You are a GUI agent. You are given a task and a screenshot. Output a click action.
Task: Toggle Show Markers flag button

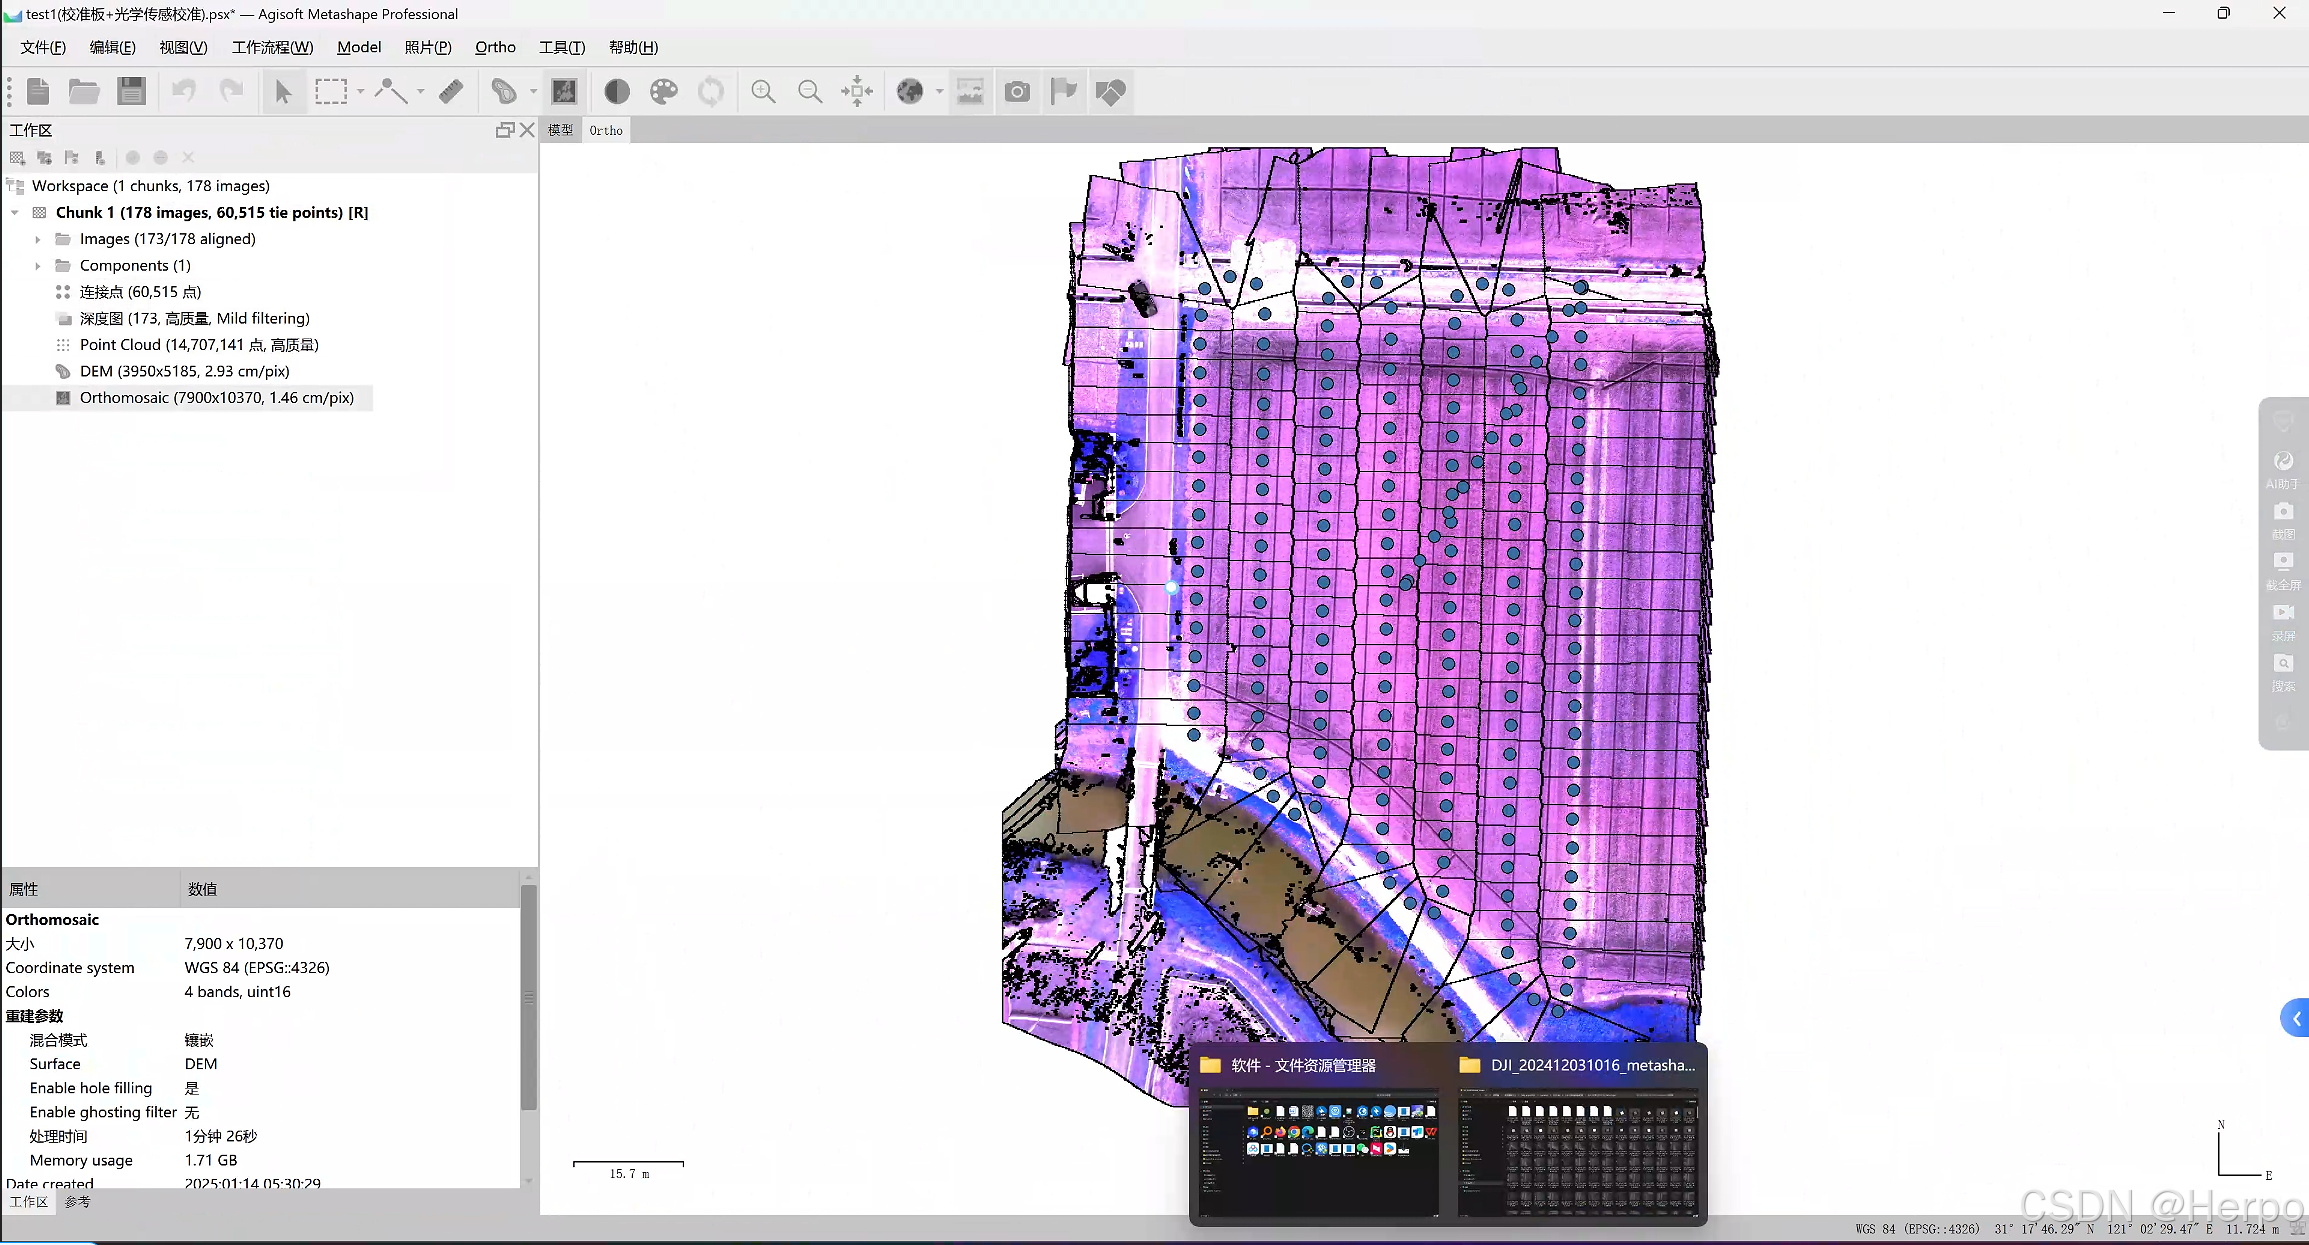click(1064, 92)
